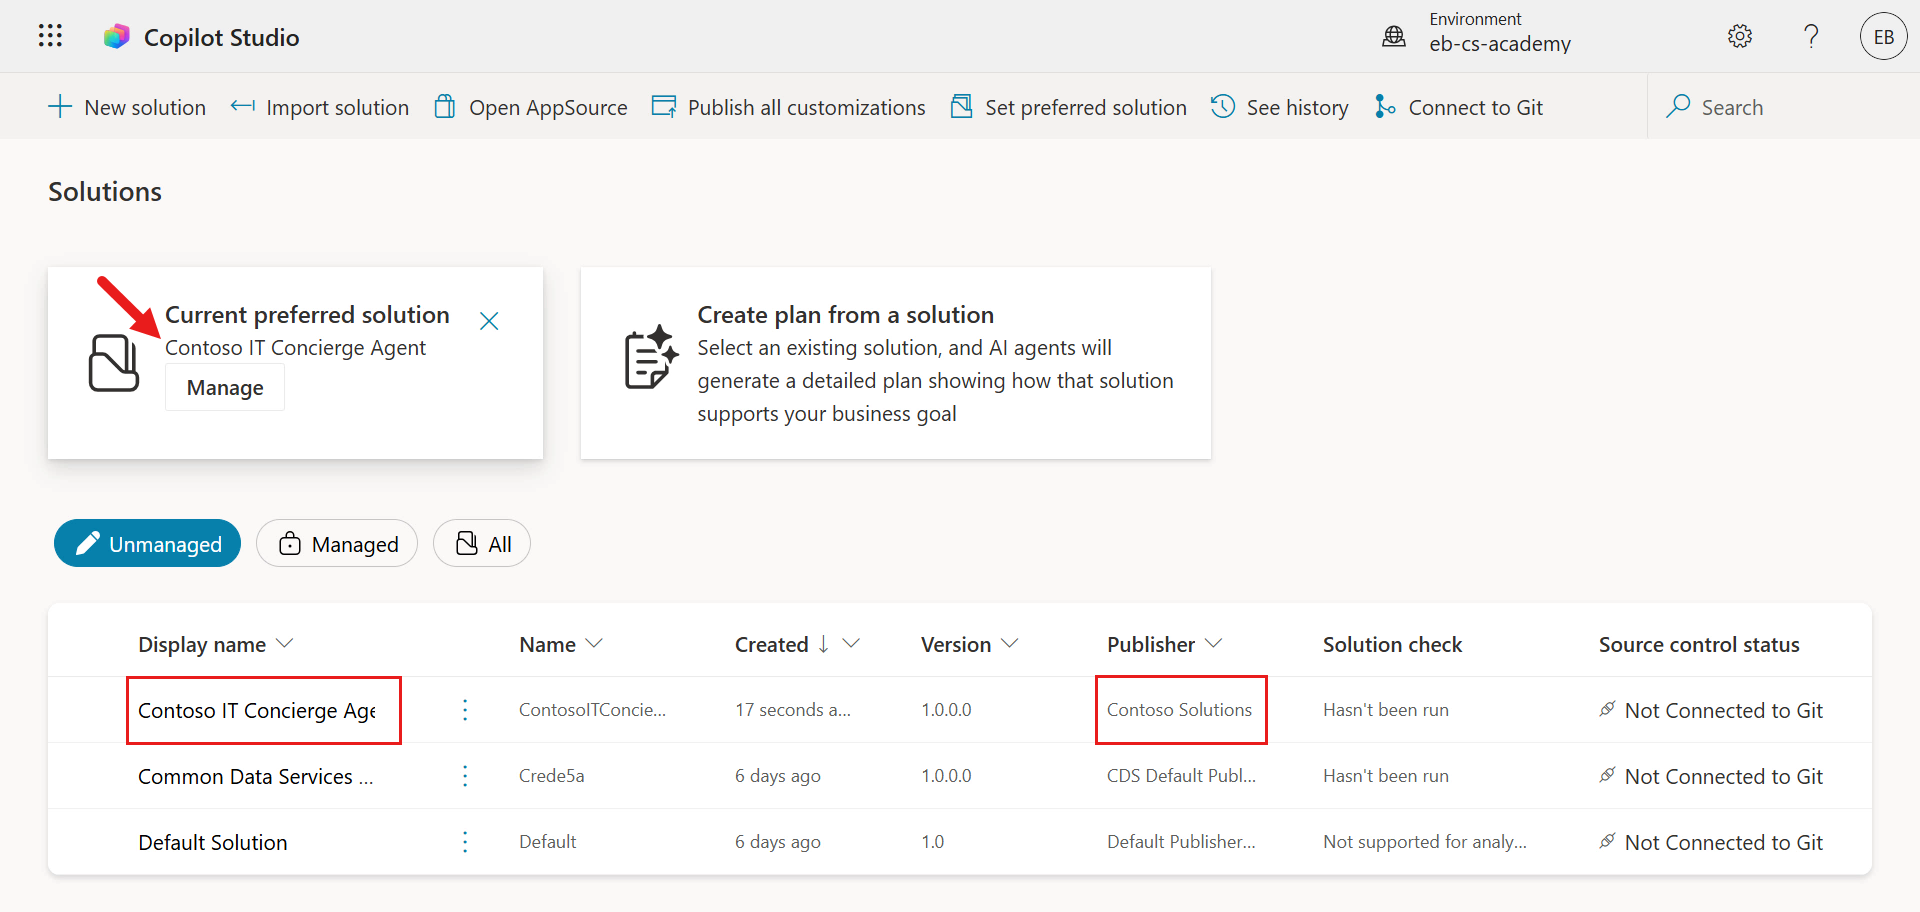Screen dimensions: 1920x912
Task: Click the Search magnifier icon
Action: point(1678,106)
